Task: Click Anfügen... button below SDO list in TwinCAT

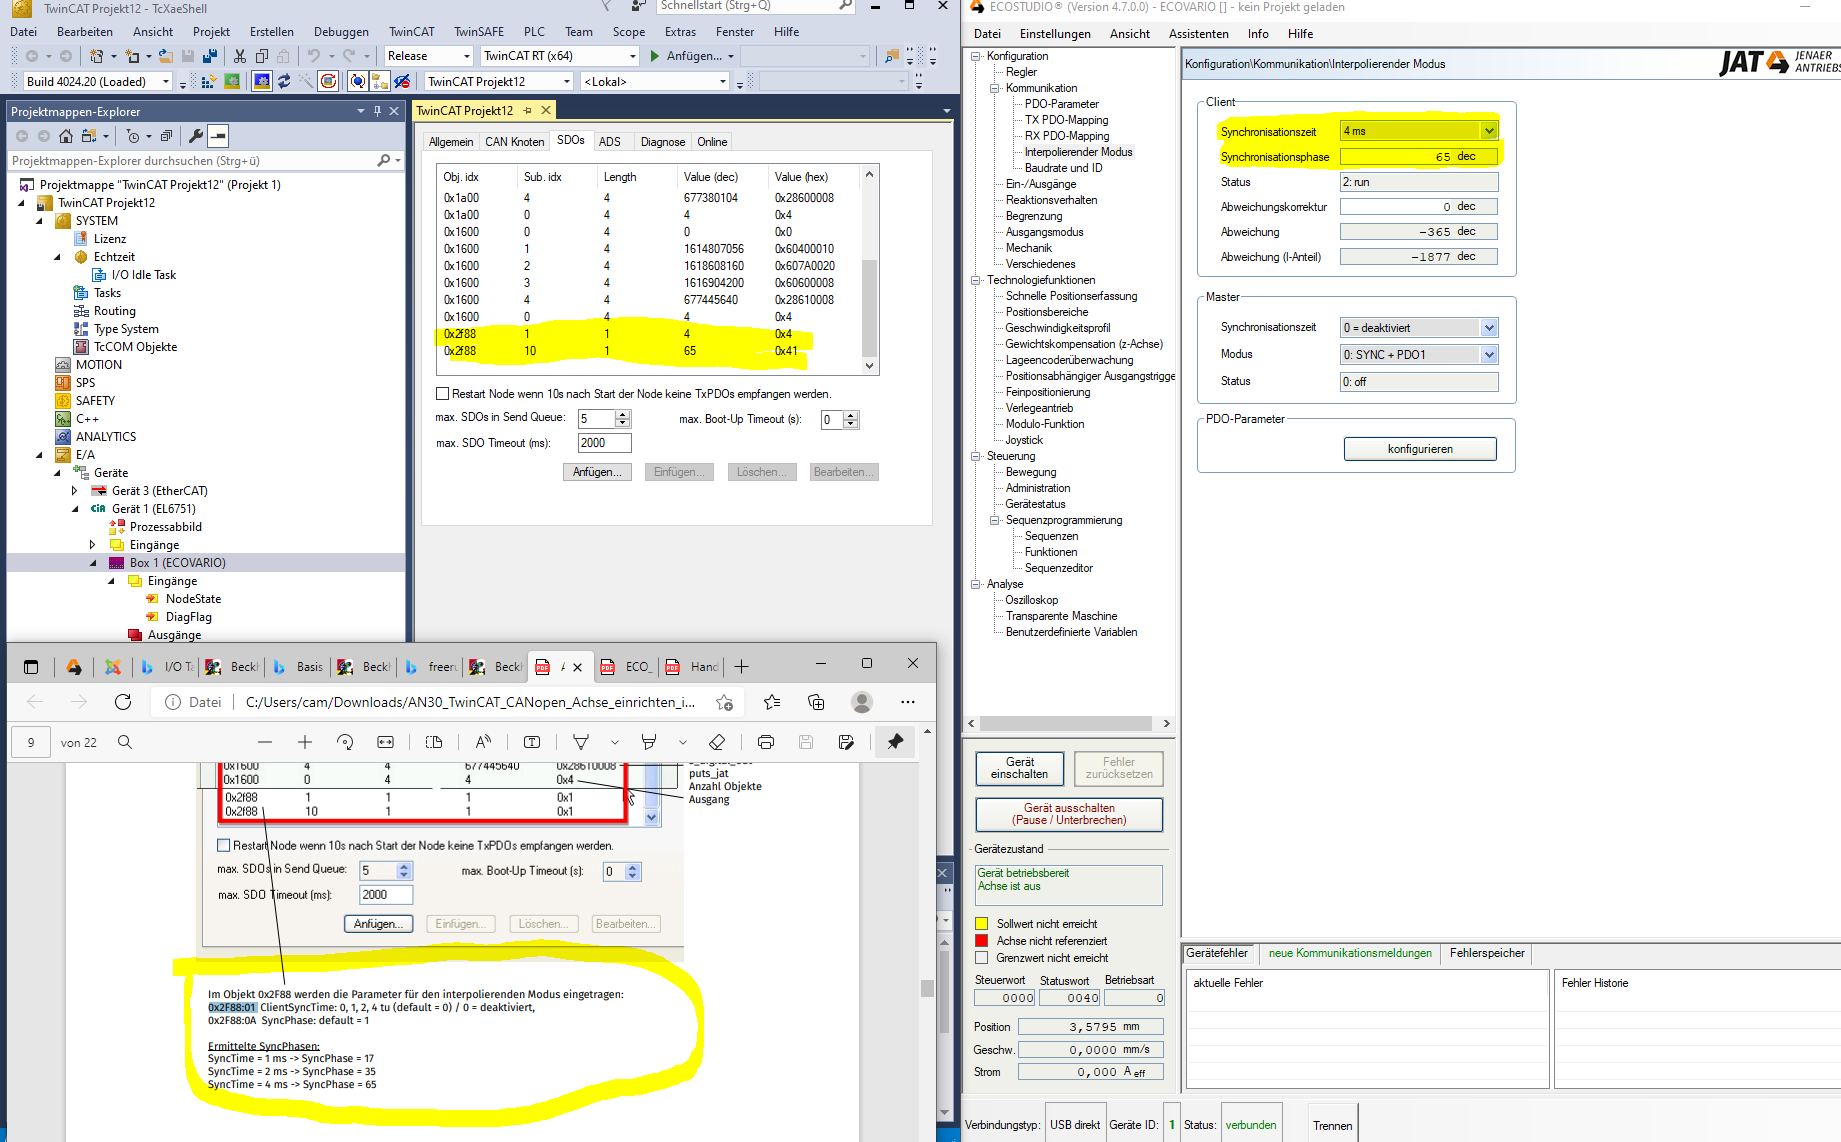Action: click(597, 472)
